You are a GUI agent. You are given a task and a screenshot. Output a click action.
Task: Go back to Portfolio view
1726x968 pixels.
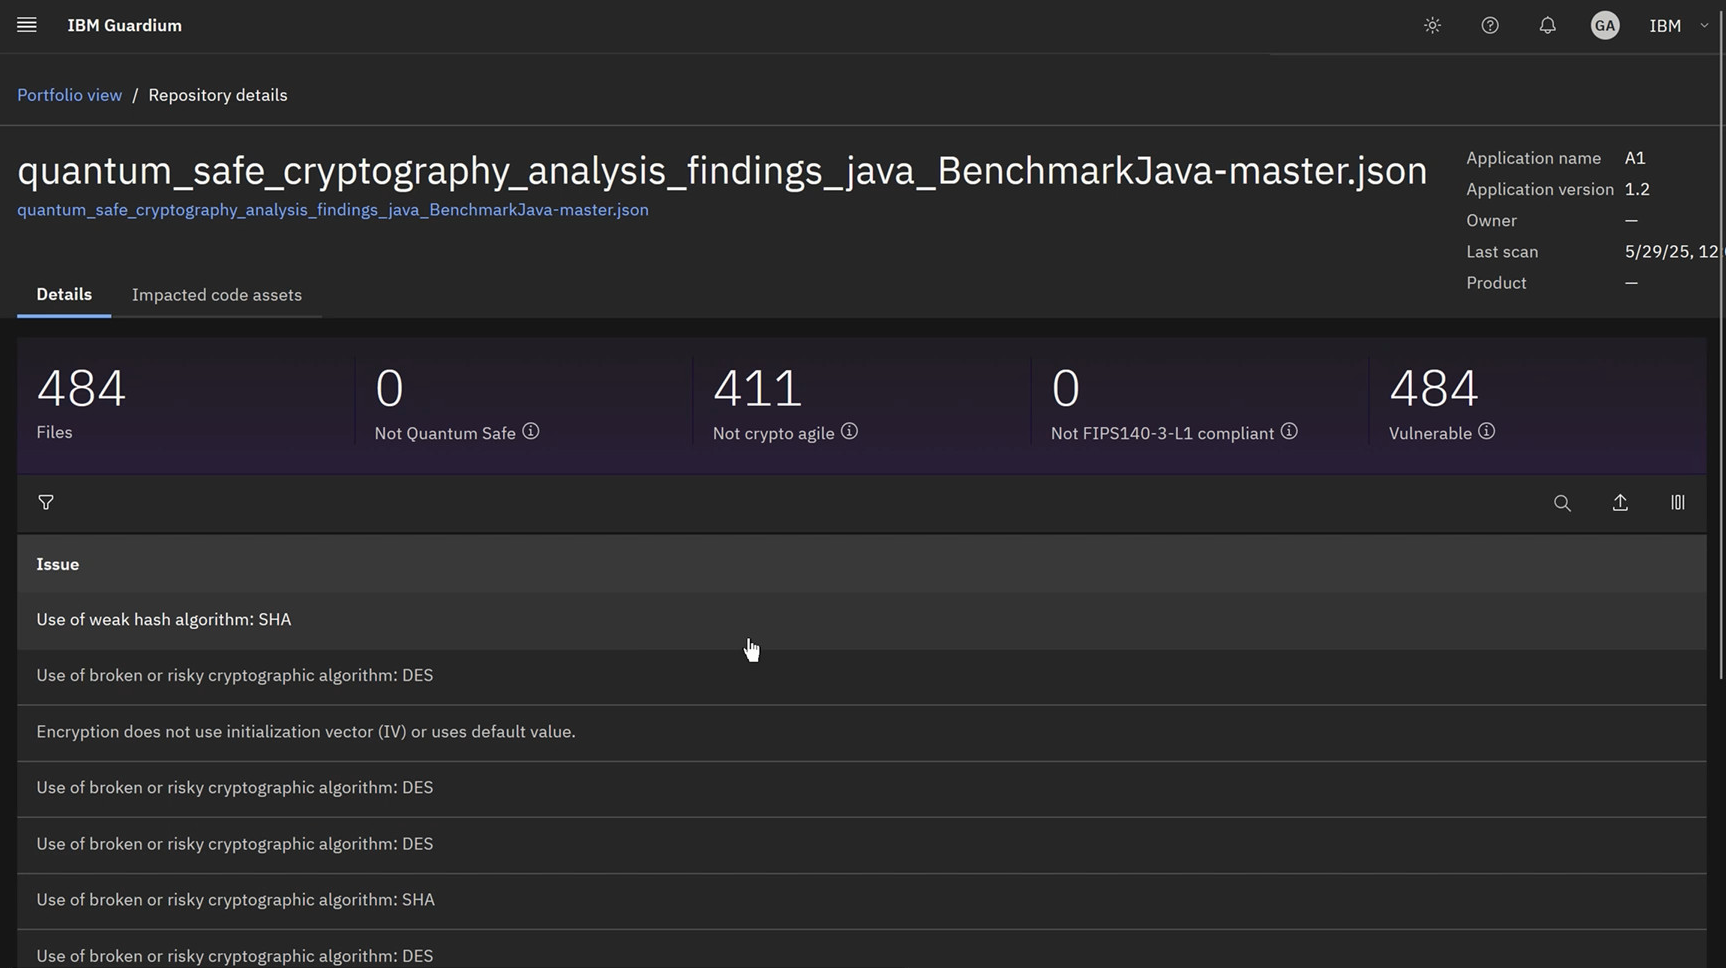(x=69, y=95)
